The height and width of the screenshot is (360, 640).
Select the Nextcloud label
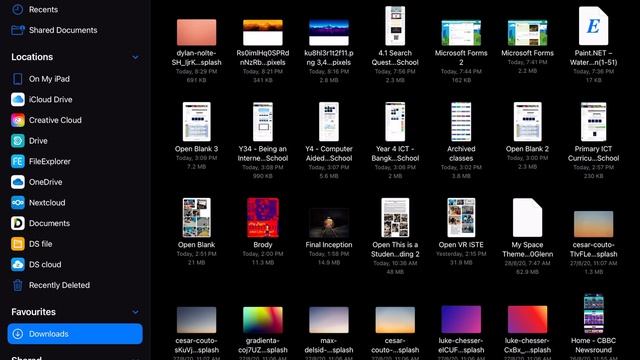tap(47, 202)
